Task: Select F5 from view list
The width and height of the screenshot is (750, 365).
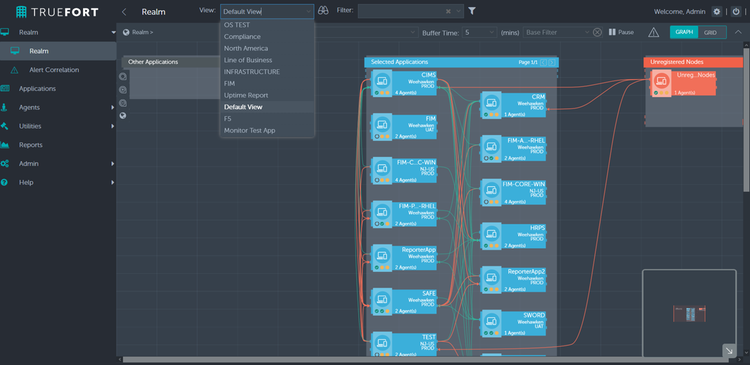Action: tap(267, 119)
